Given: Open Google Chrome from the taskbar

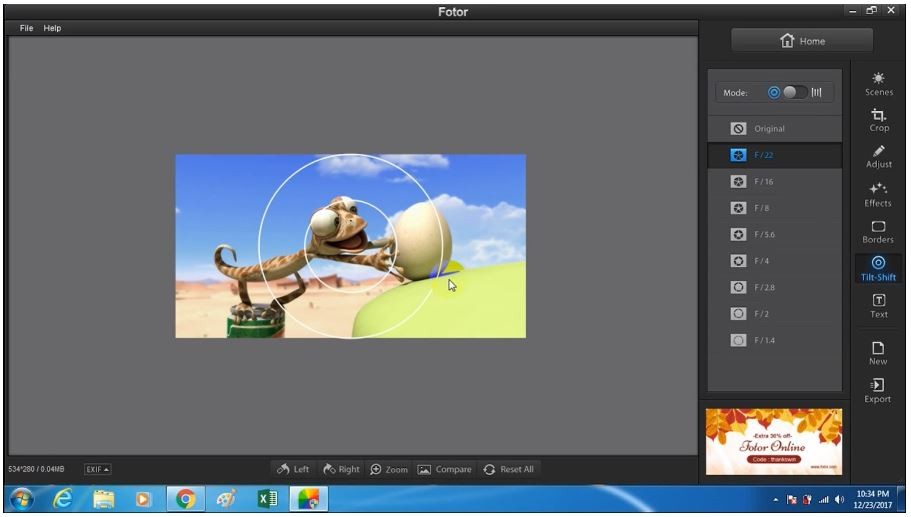Looking at the screenshot, I should tap(185, 498).
